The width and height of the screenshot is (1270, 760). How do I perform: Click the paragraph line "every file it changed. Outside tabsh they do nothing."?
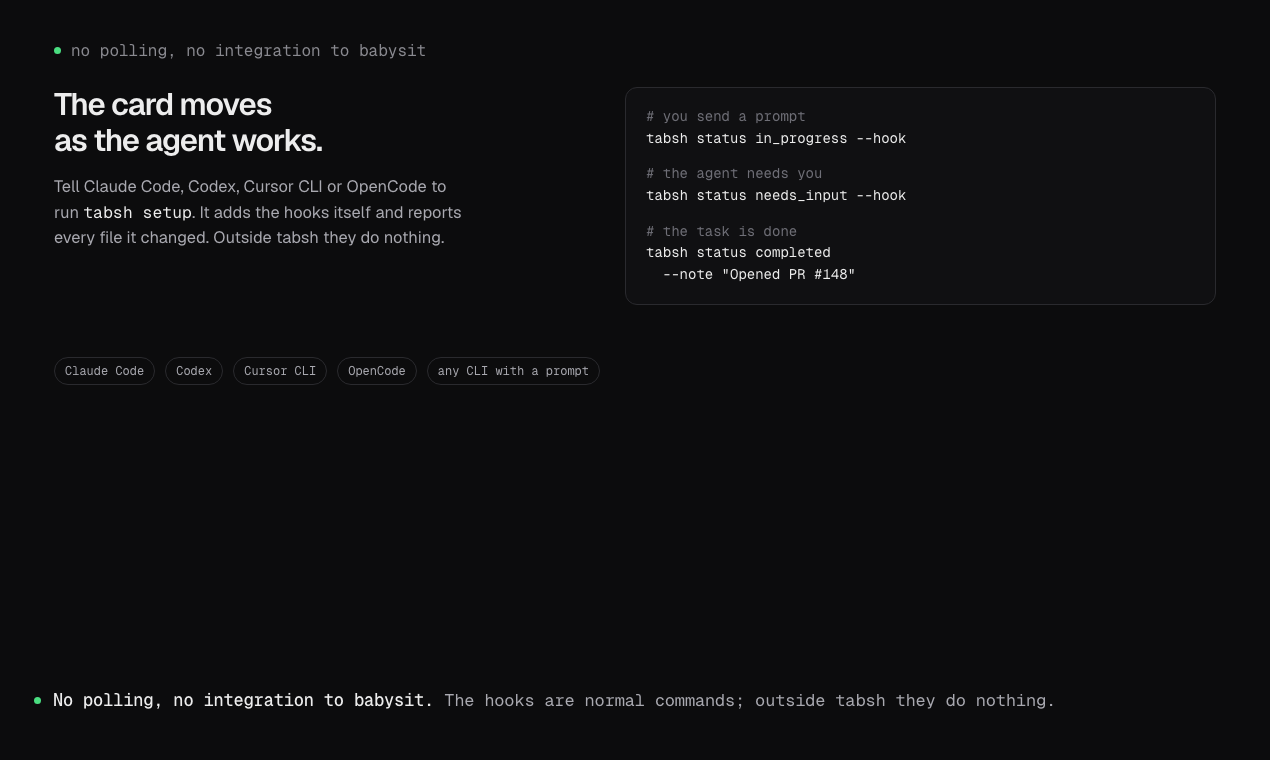tap(249, 238)
